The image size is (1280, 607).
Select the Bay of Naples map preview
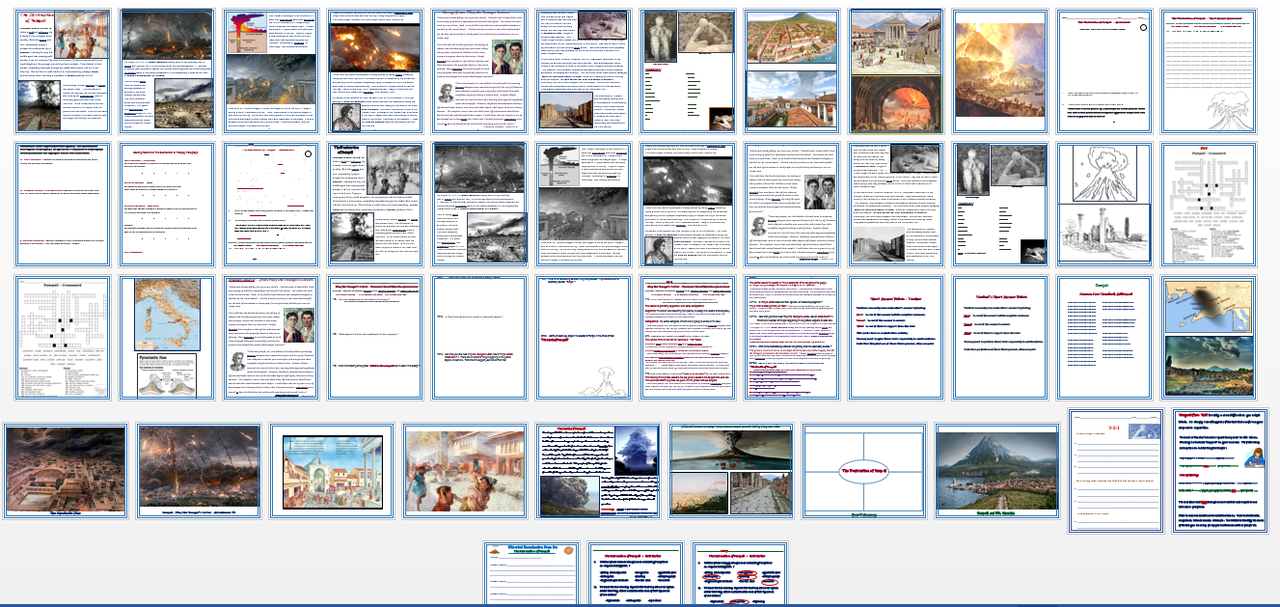(x=1208, y=308)
